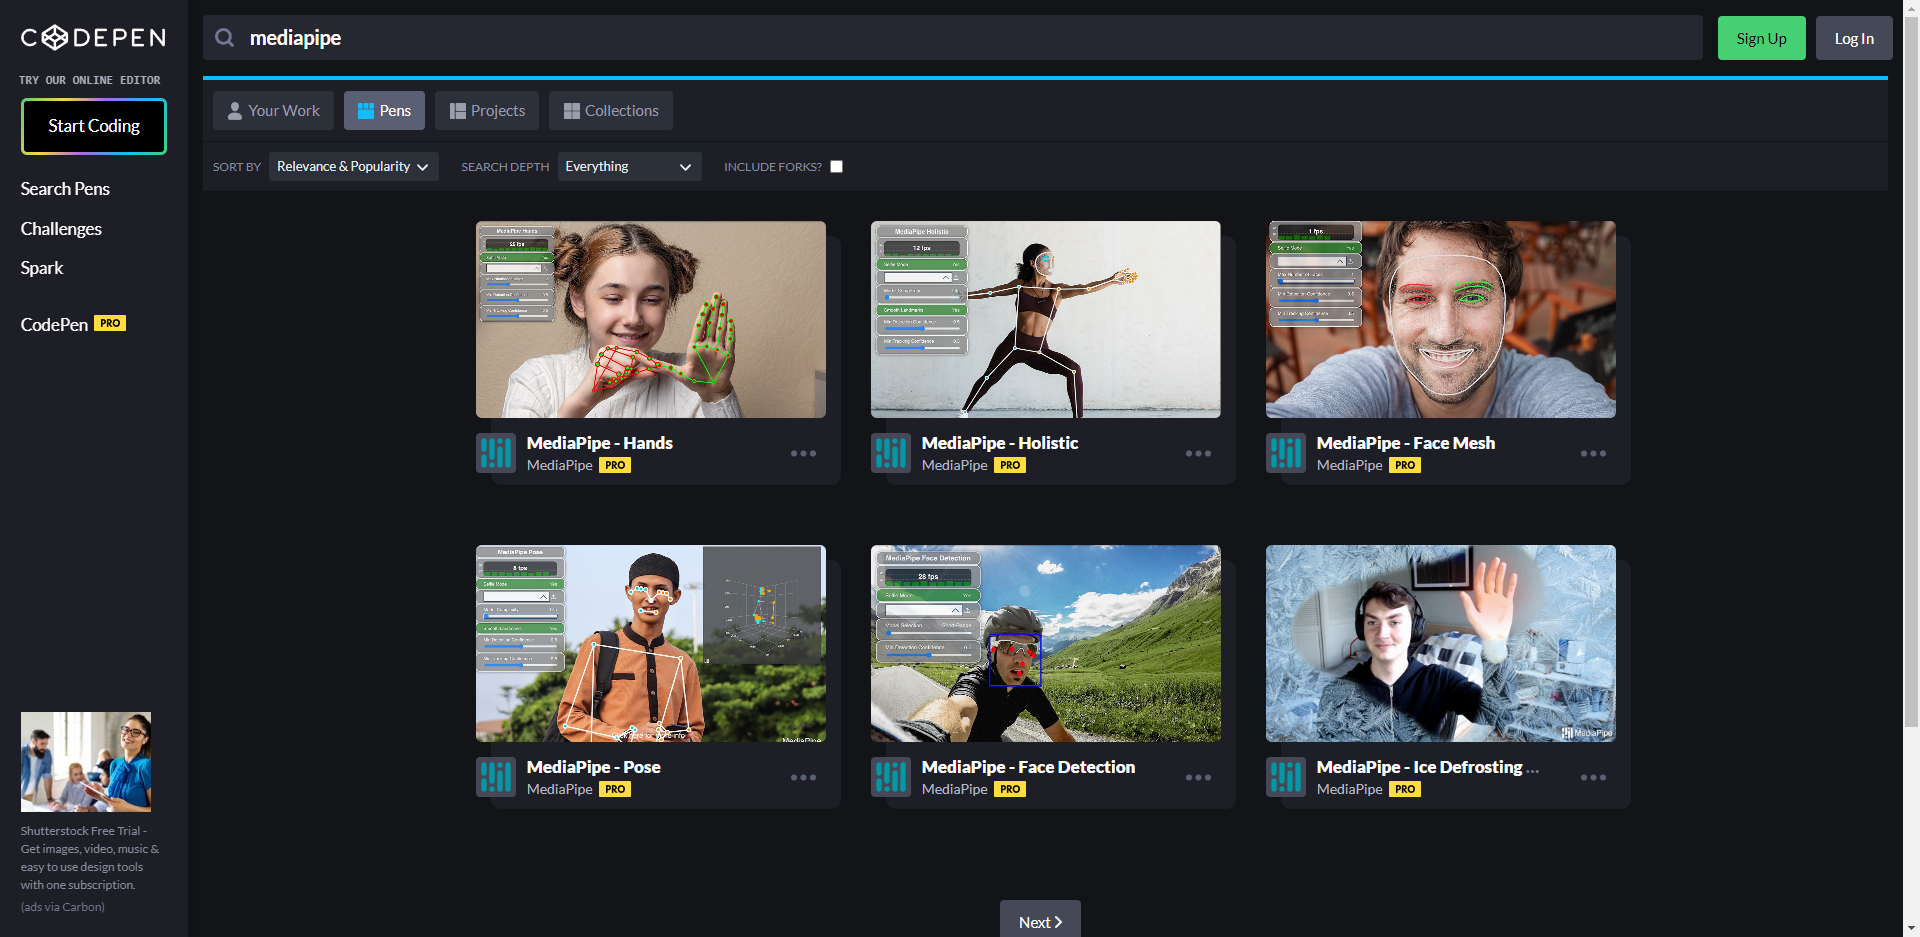Open the Search Depth Everything dropdown
The width and height of the screenshot is (1920, 937).
coord(629,167)
